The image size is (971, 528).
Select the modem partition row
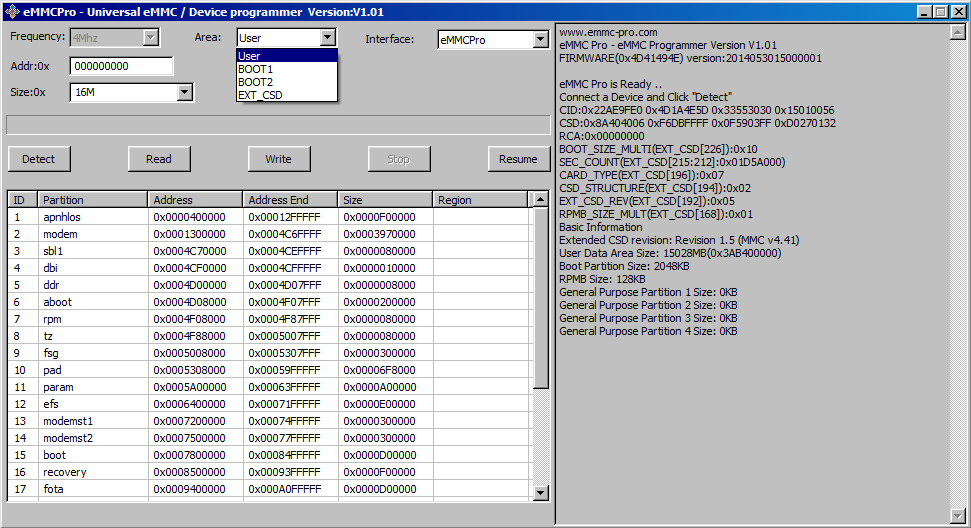(269, 234)
